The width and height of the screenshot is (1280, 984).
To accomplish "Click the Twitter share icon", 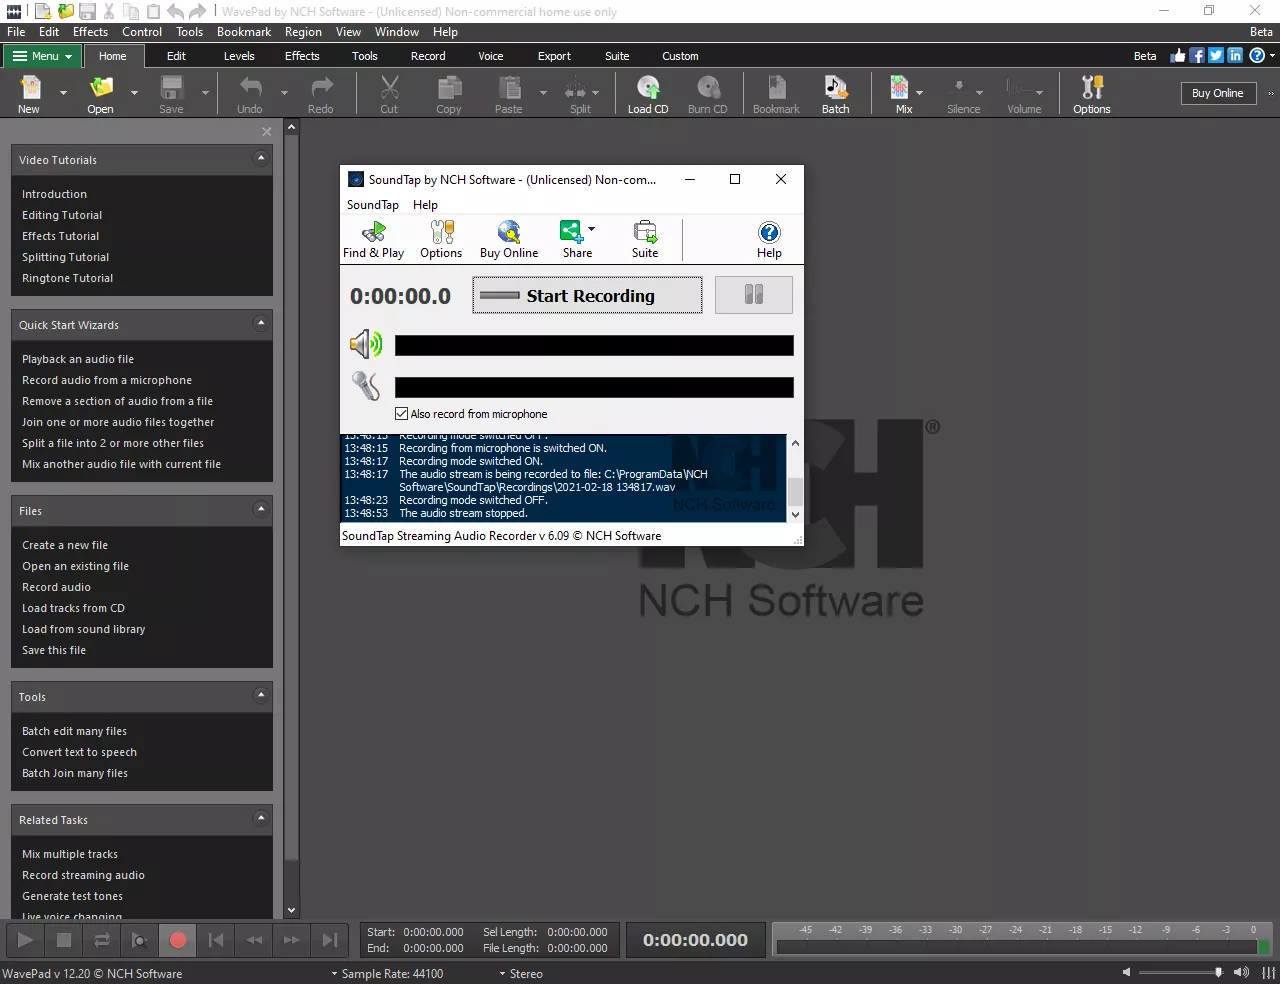I will pyautogui.click(x=1216, y=56).
